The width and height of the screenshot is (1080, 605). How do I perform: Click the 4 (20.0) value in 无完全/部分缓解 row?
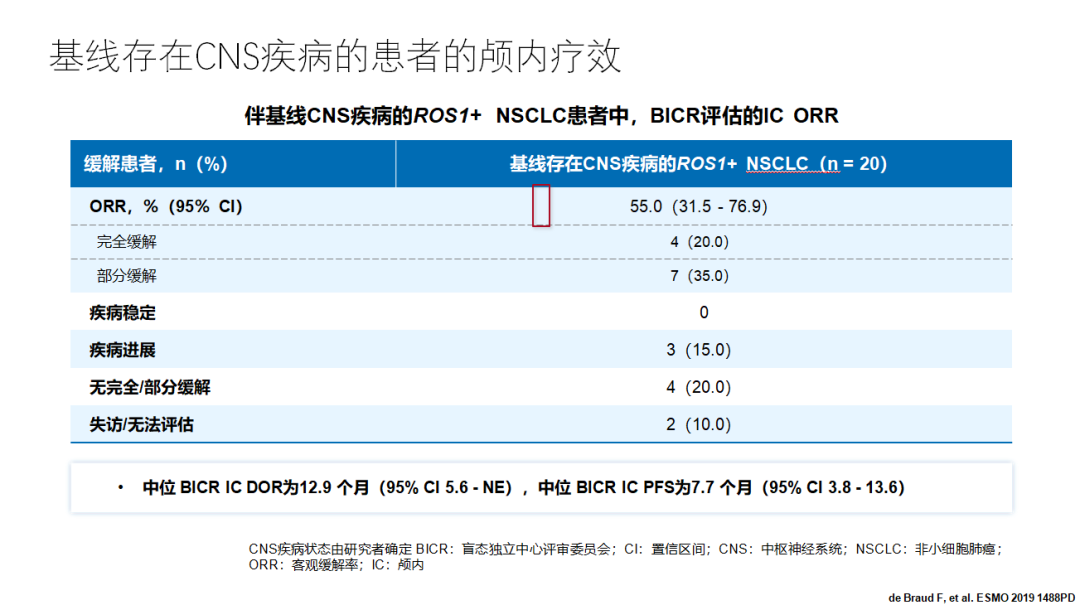click(x=698, y=387)
